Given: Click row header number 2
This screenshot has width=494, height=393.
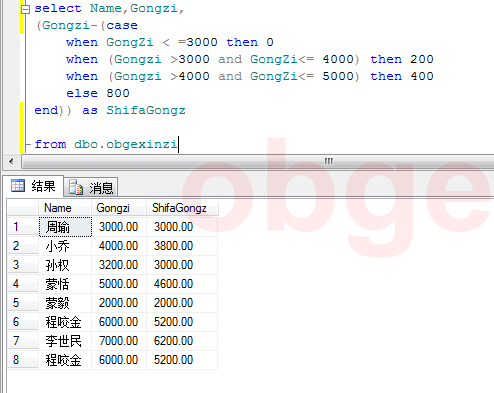Looking at the screenshot, I should pyautogui.click(x=23, y=246).
